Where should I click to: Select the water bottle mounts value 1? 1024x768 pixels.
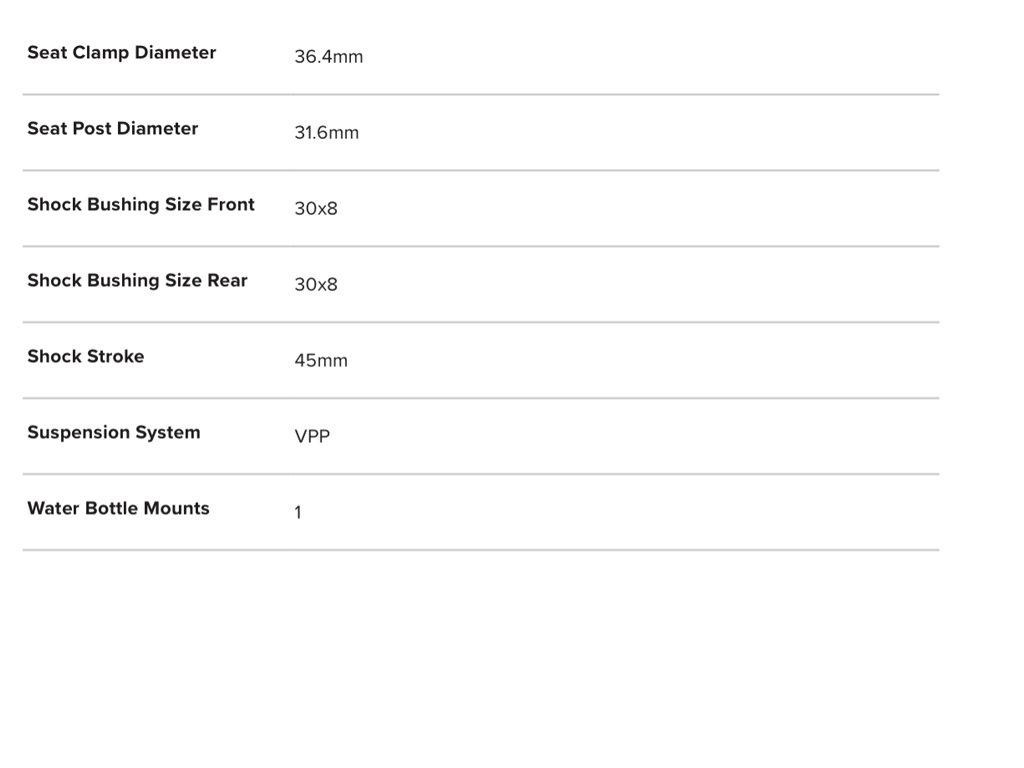(298, 513)
